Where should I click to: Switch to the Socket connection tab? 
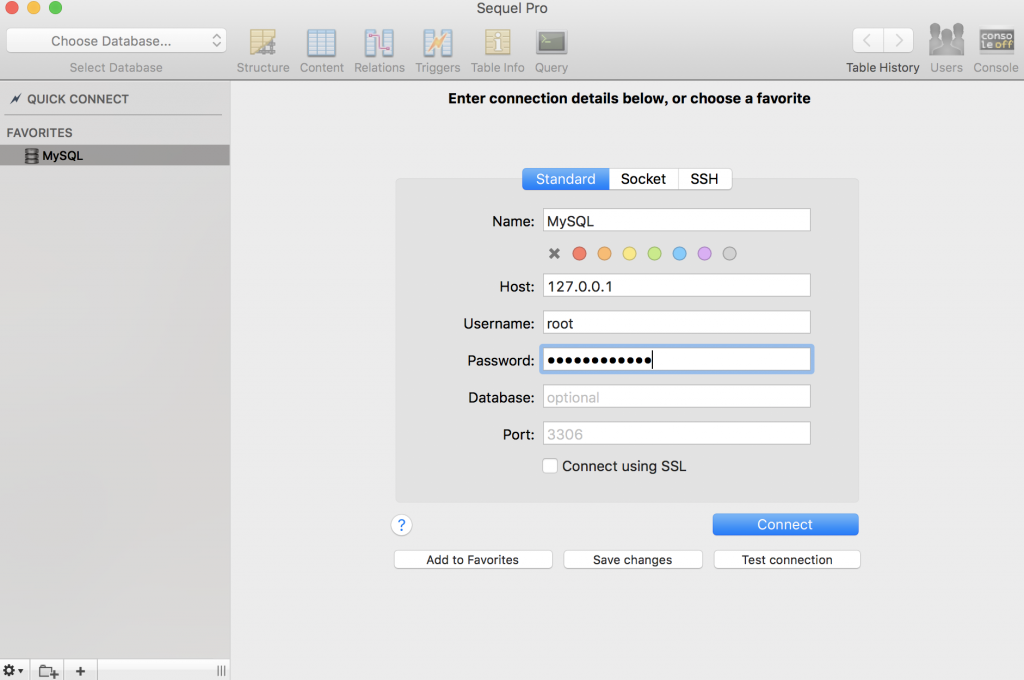pyautogui.click(x=643, y=179)
